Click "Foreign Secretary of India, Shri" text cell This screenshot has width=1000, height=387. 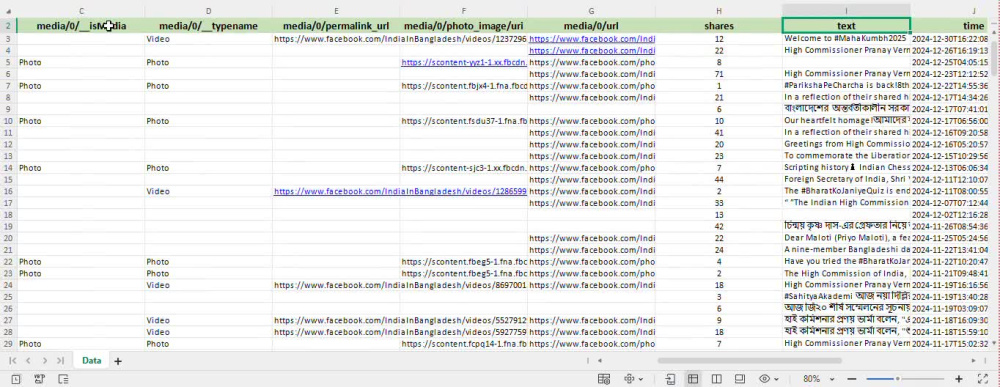pos(846,180)
